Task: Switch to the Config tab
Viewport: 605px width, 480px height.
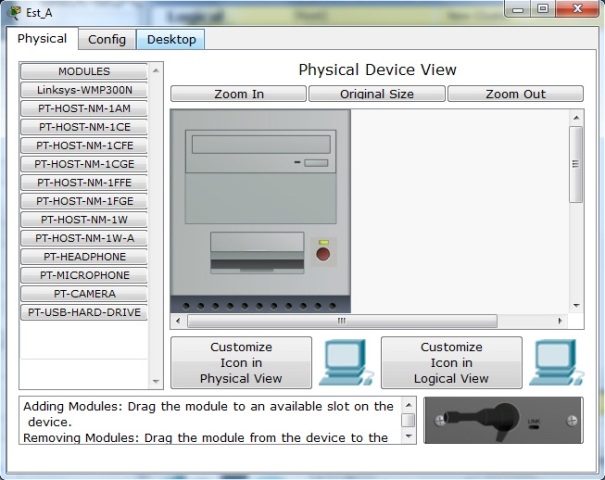Action: pos(106,39)
